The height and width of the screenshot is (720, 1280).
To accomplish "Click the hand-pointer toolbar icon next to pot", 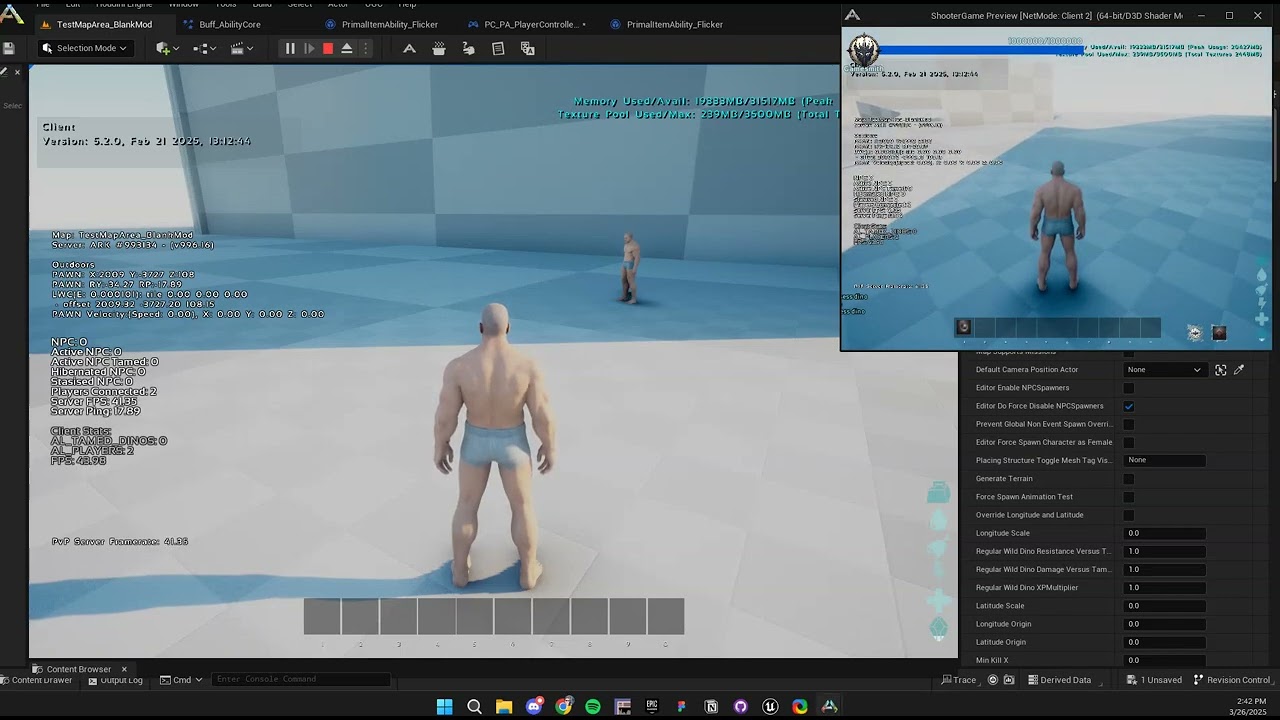I will click(x=468, y=48).
